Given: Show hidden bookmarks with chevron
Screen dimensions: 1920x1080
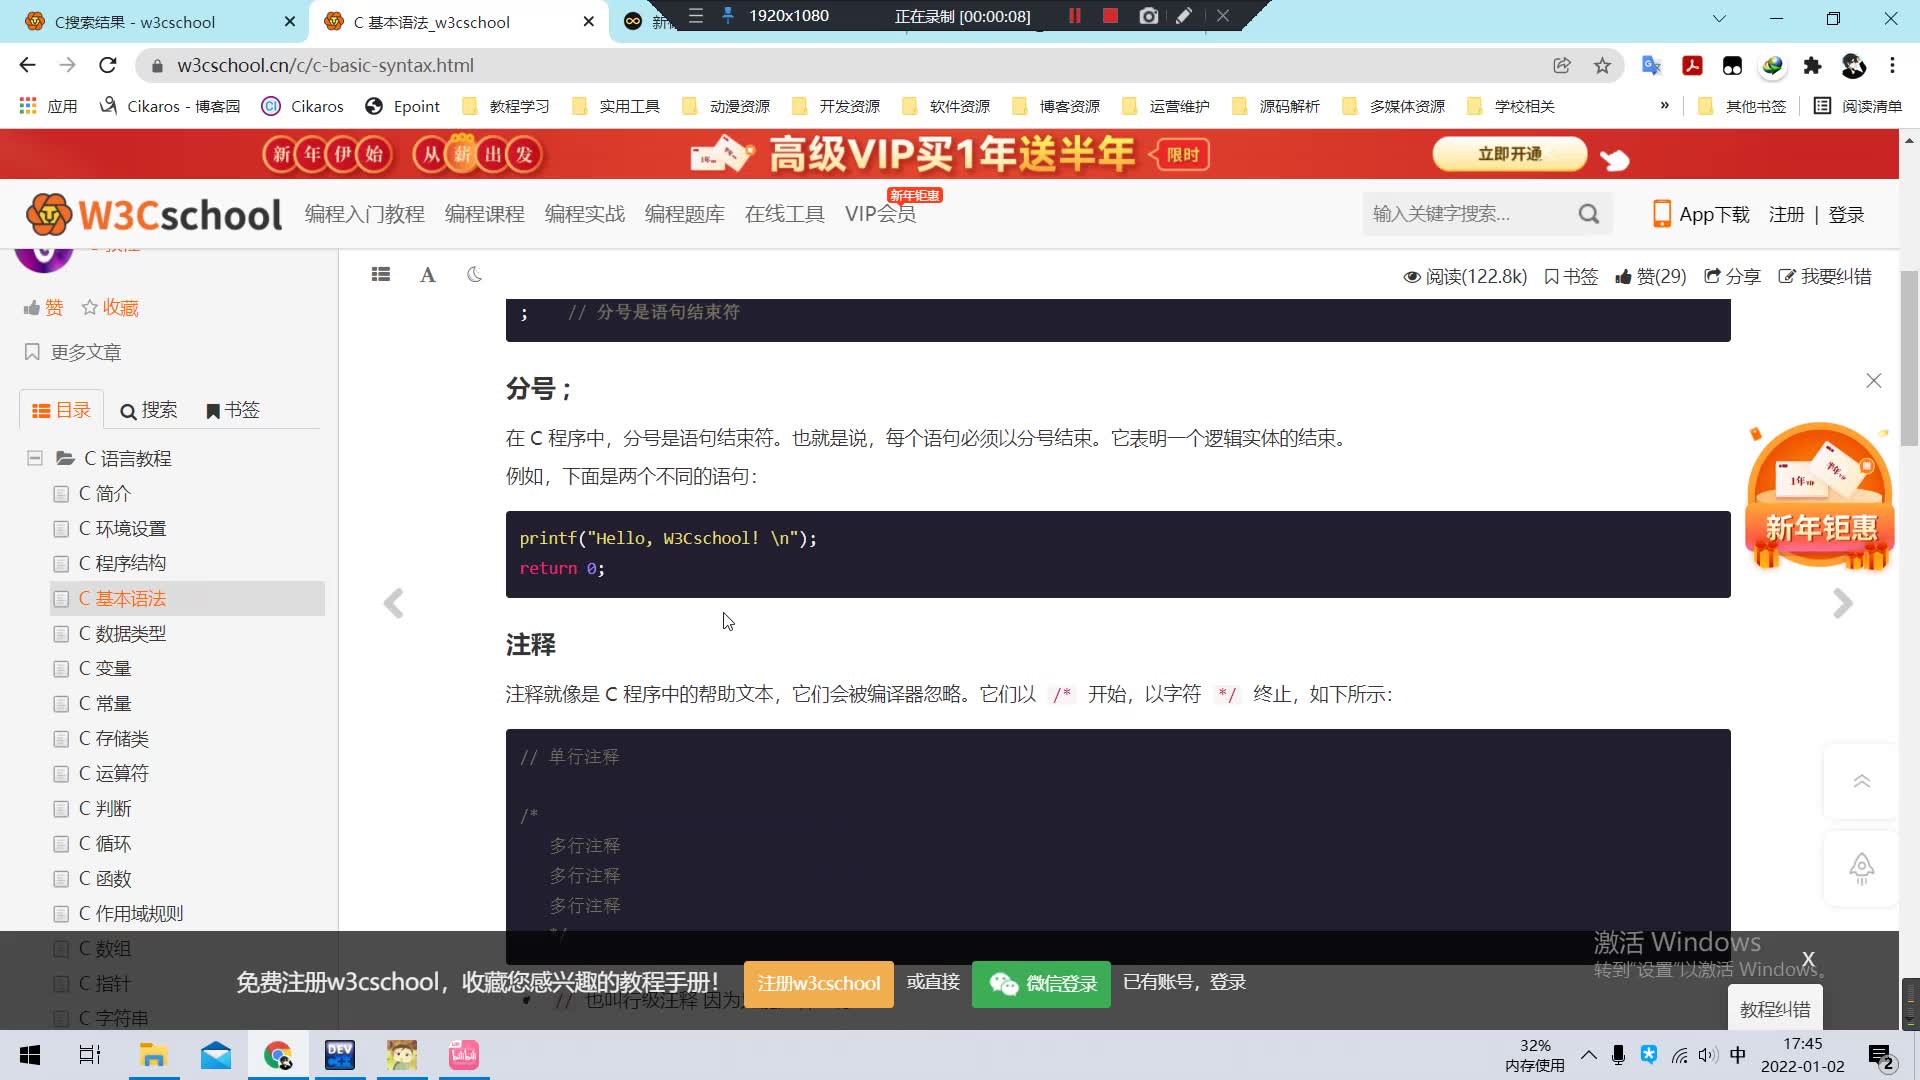Looking at the screenshot, I should click(1664, 106).
